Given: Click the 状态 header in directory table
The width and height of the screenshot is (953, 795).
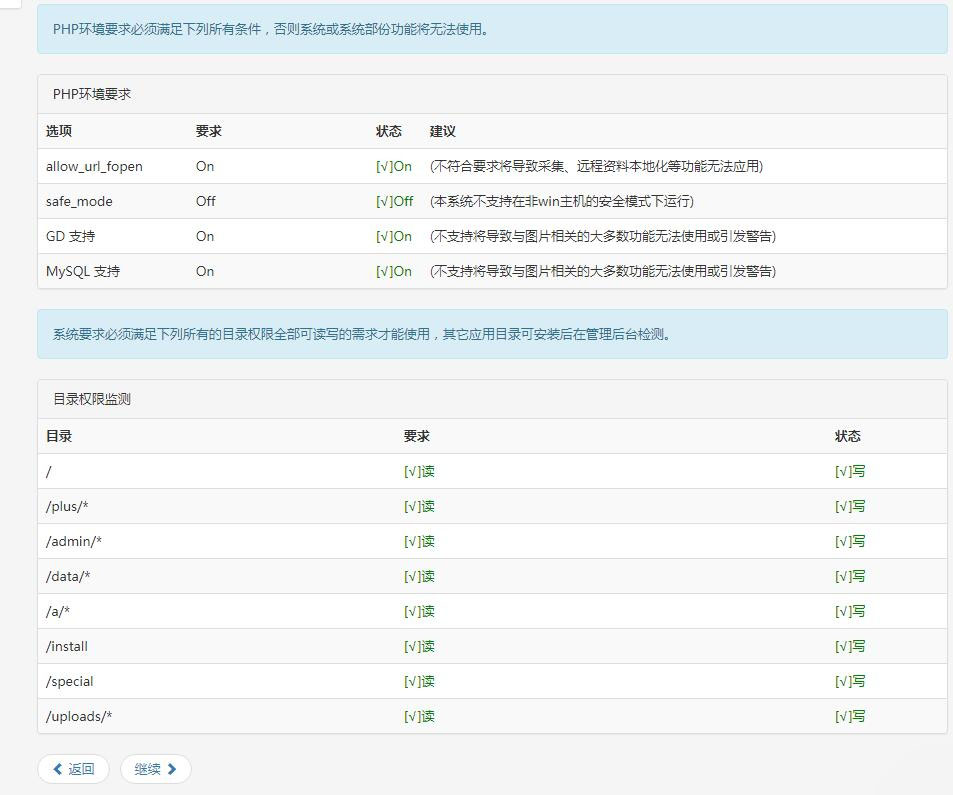Looking at the screenshot, I should point(848,436).
